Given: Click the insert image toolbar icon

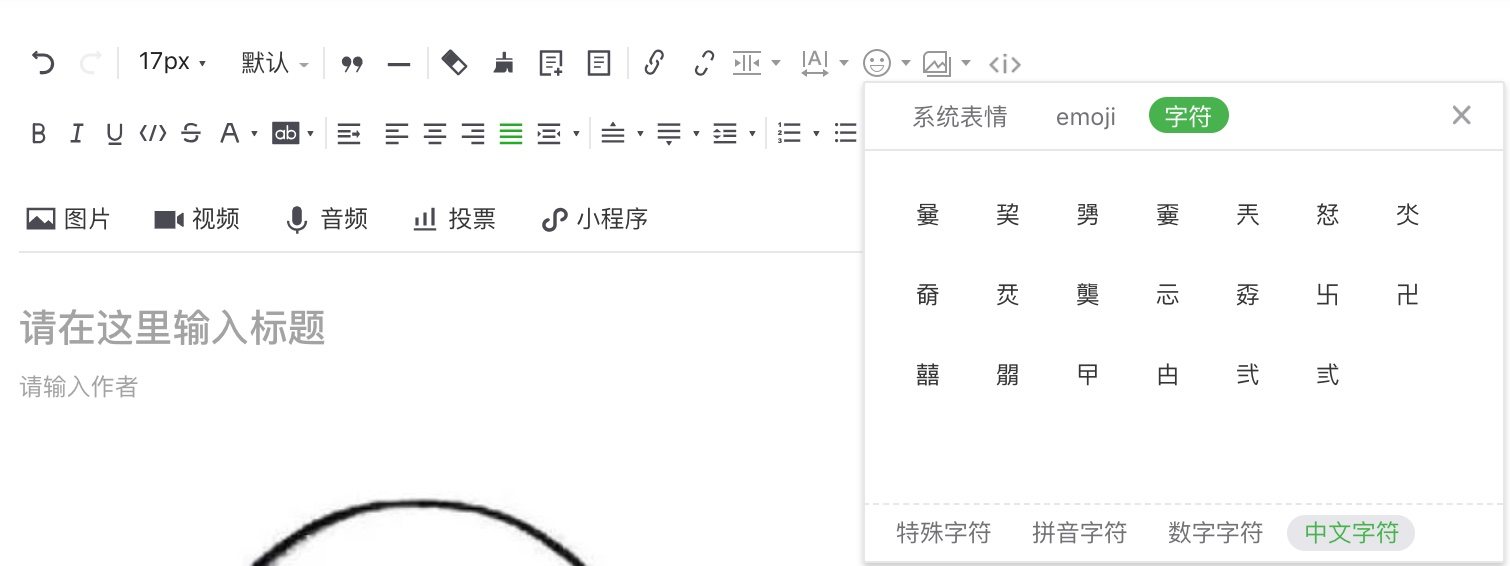Looking at the screenshot, I should point(937,63).
